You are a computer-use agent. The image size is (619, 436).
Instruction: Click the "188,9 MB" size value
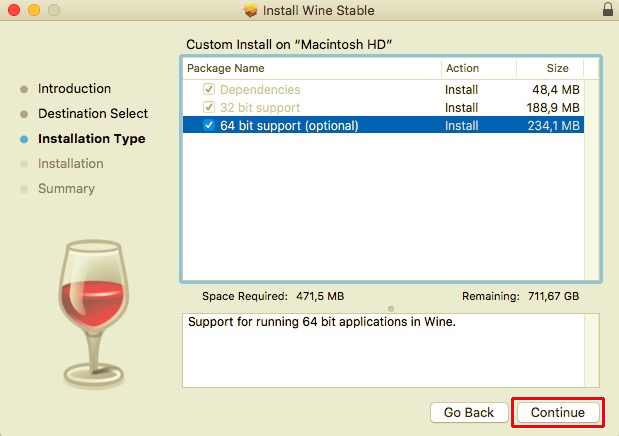pos(553,107)
